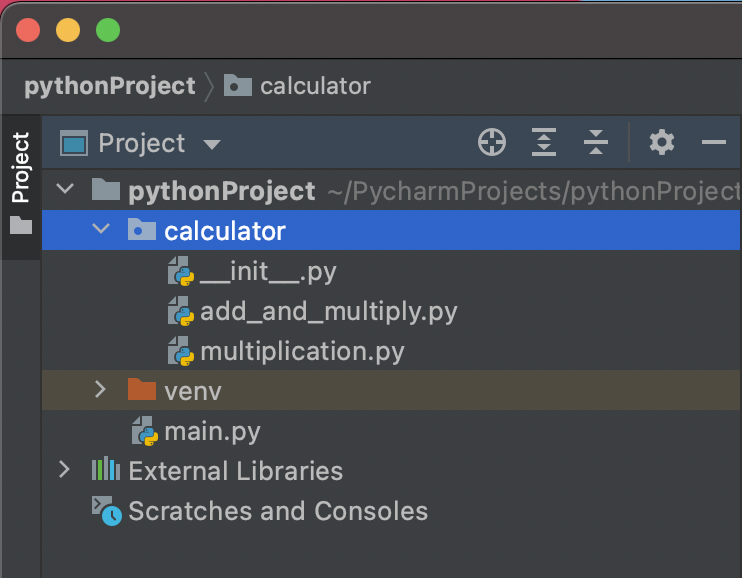The image size is (742, 578).
Task: Click the orange venv folder icon
Action: click(141, 389)
